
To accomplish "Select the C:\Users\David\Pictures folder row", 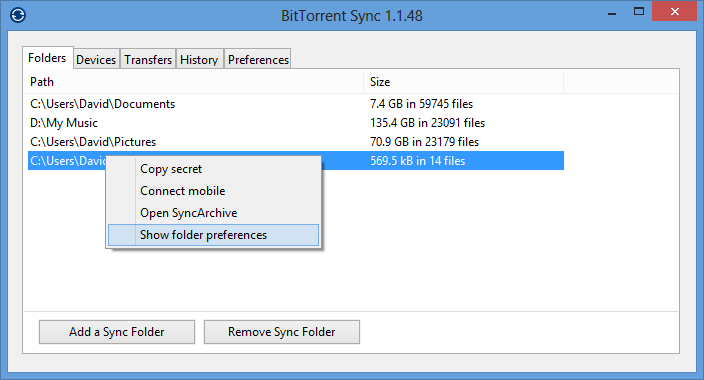I will pyautogui.click(x=296, y=142).
